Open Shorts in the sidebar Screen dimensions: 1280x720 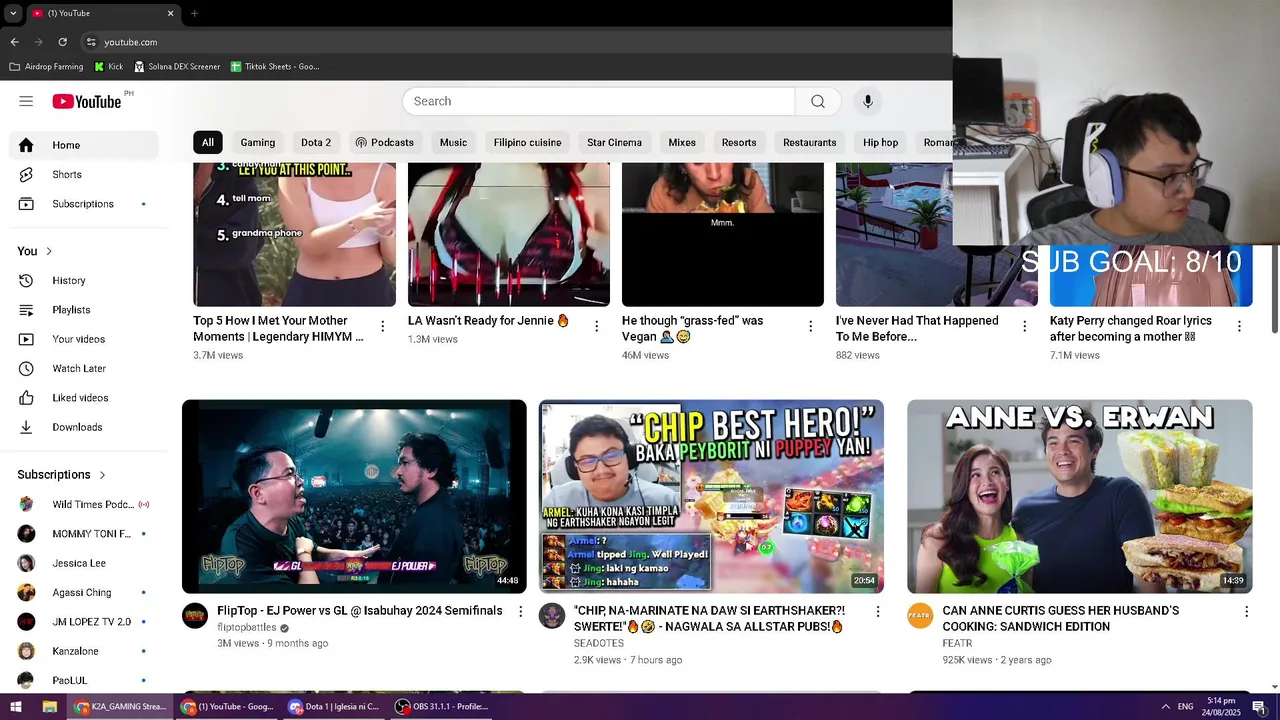pos(84,174)
